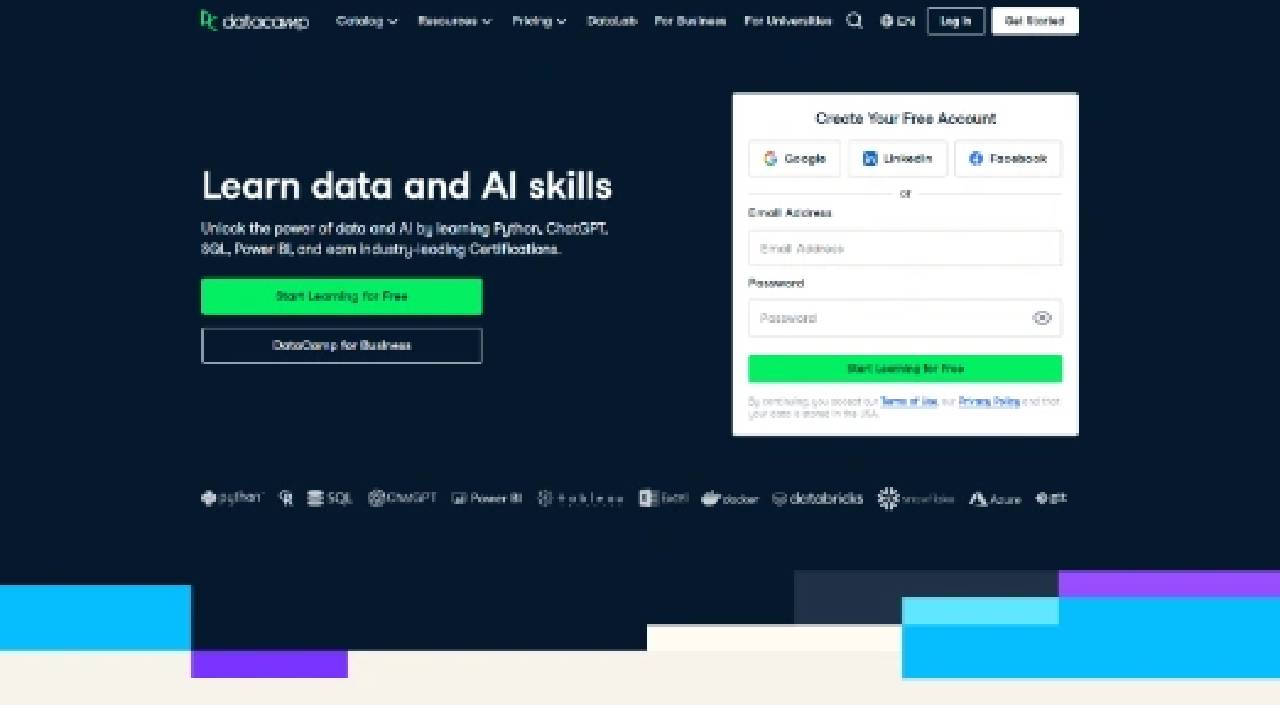Click the Log In button
1280x720 pixels.
point(956,21)
